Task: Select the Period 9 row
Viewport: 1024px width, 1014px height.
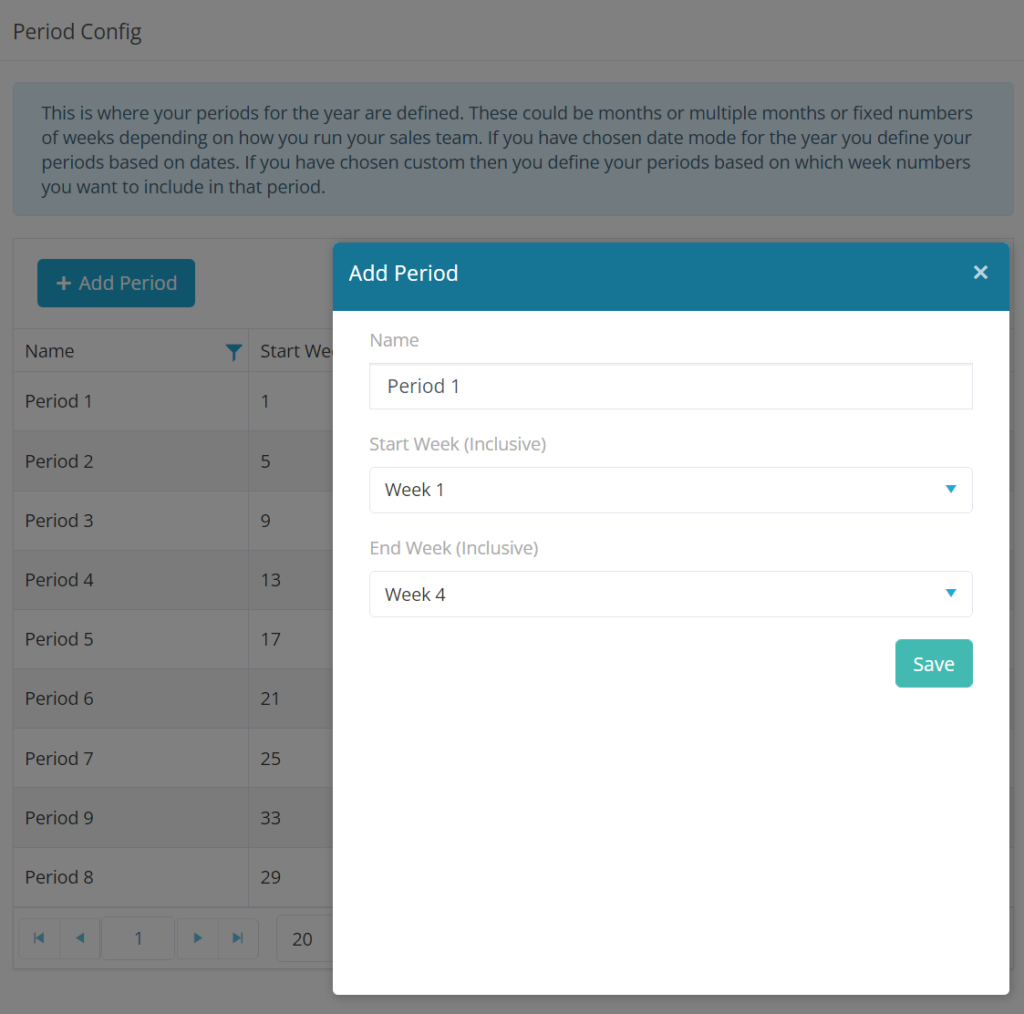Action: pyautogui.click(x=173, y=817)
